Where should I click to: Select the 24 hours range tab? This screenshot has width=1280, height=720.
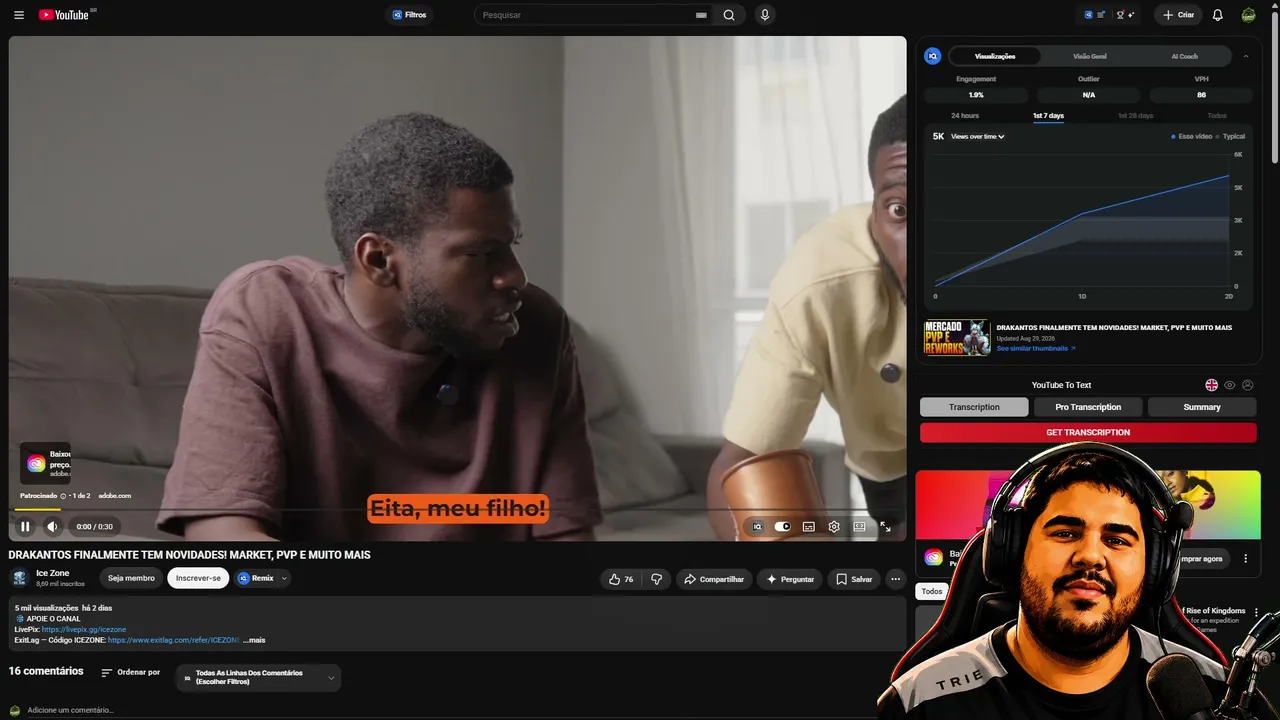coord(965,116)
